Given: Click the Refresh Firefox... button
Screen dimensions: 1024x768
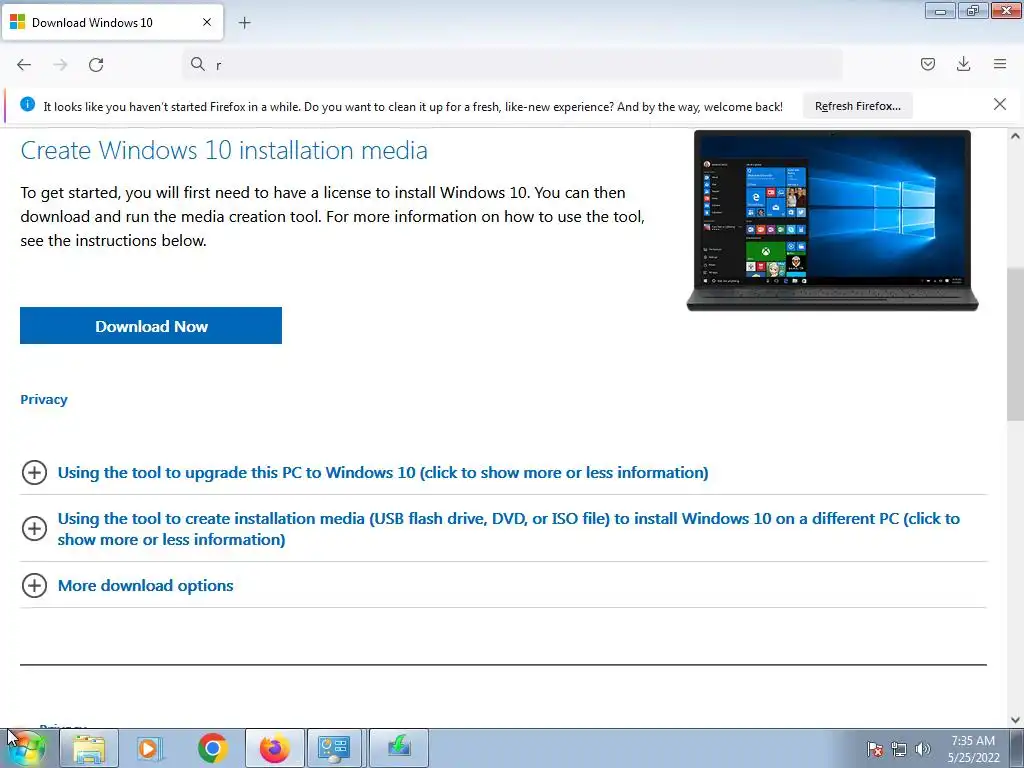Looking at the screenshot, I should coord(857,106).
